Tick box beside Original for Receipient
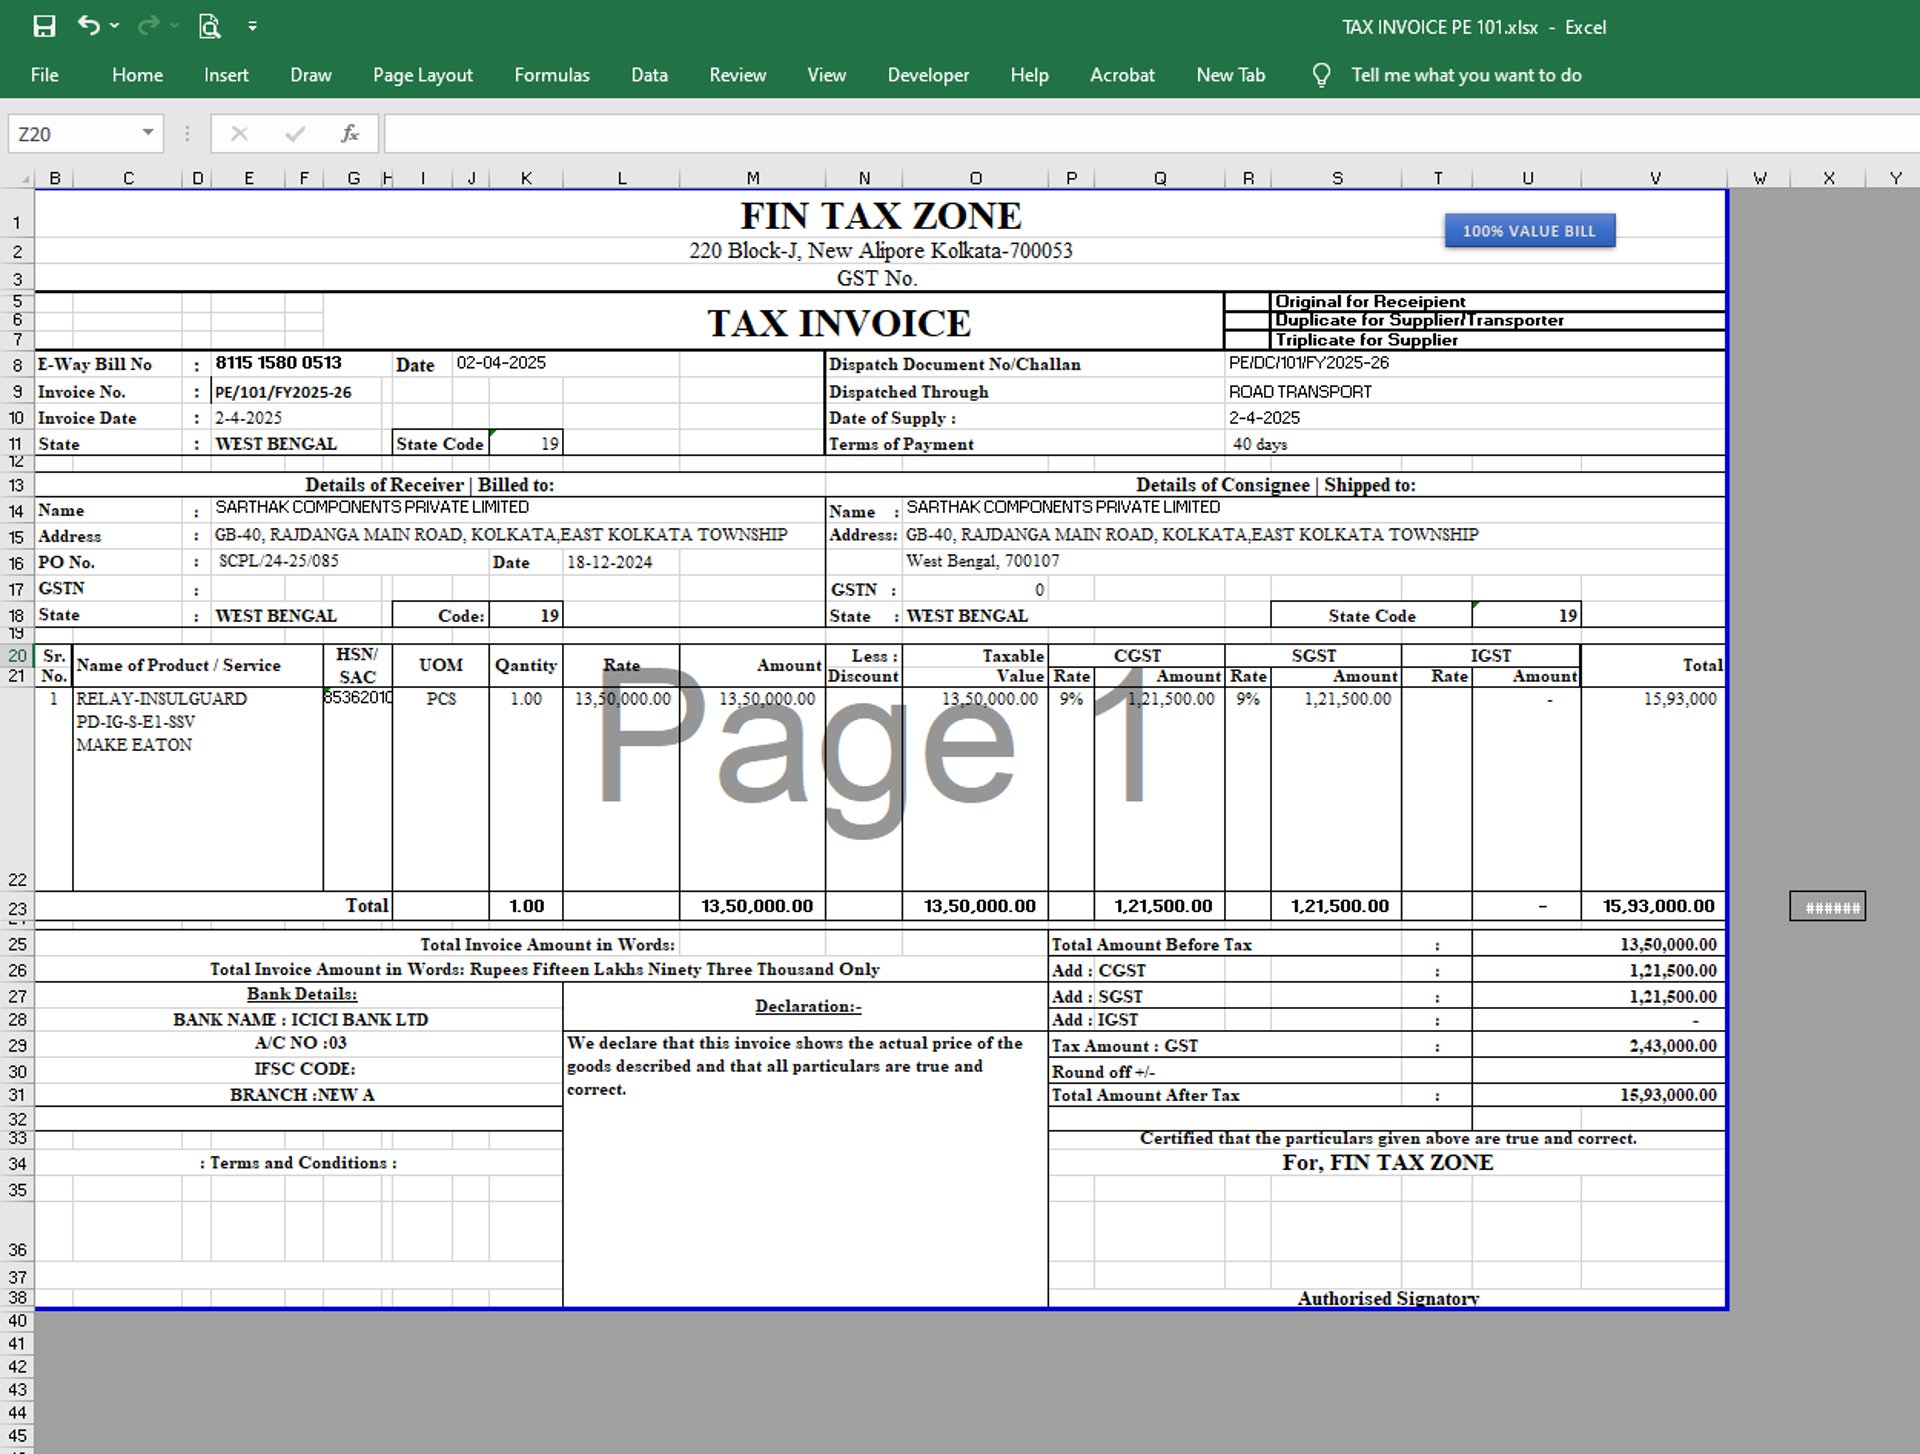The width and height of the screenshot is (1920, 1454). (1247, 301)
